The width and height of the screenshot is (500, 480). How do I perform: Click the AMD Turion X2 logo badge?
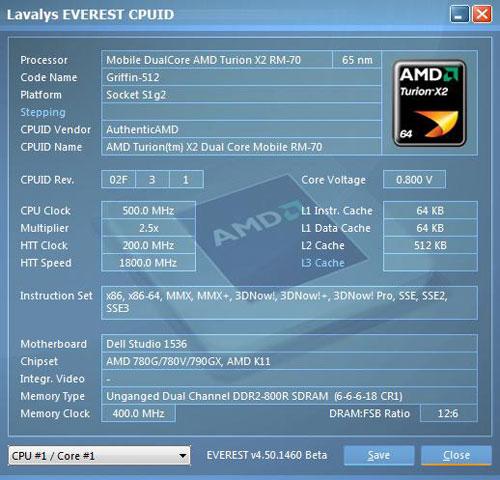pyautogui.click(x=430, y=103)
